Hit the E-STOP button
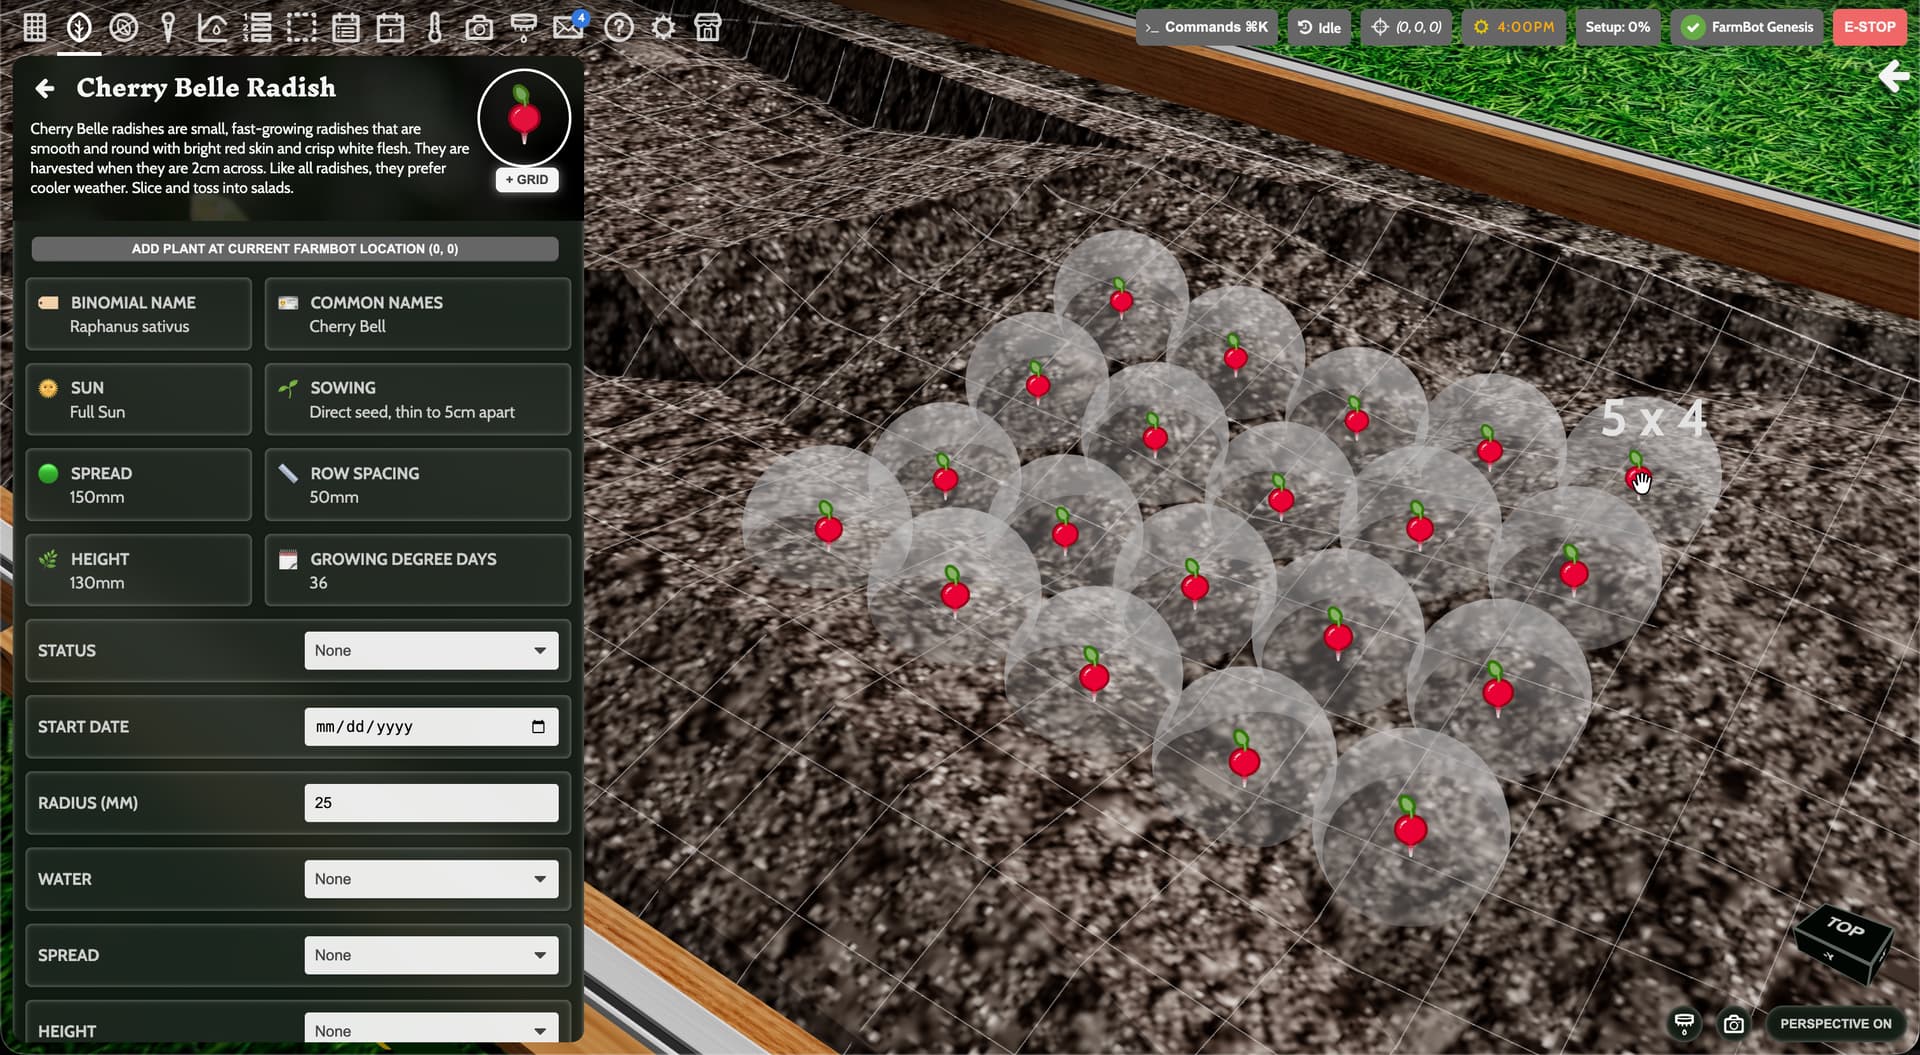The width and height of the screenshot is (1920, 1055). [1869, 27]
